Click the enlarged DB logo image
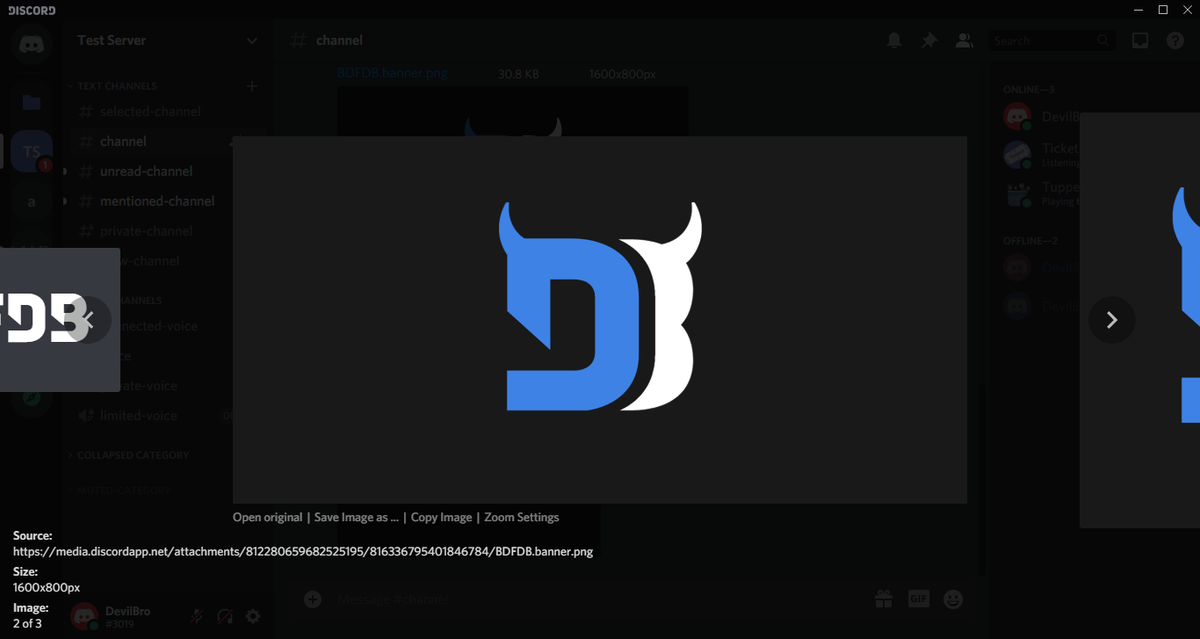Image resolution: width=1200 pixels, height=639 pixels. tap(600, 320)
